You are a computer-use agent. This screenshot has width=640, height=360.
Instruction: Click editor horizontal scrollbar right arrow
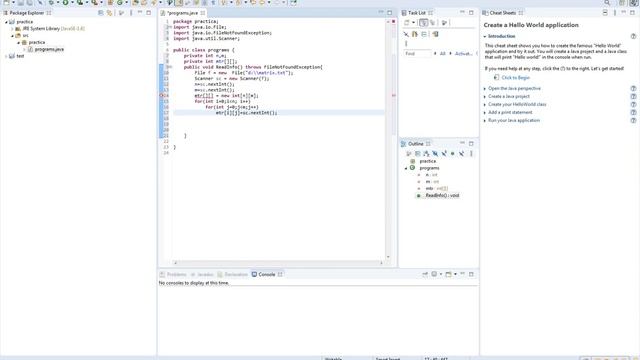pos(382,263)
